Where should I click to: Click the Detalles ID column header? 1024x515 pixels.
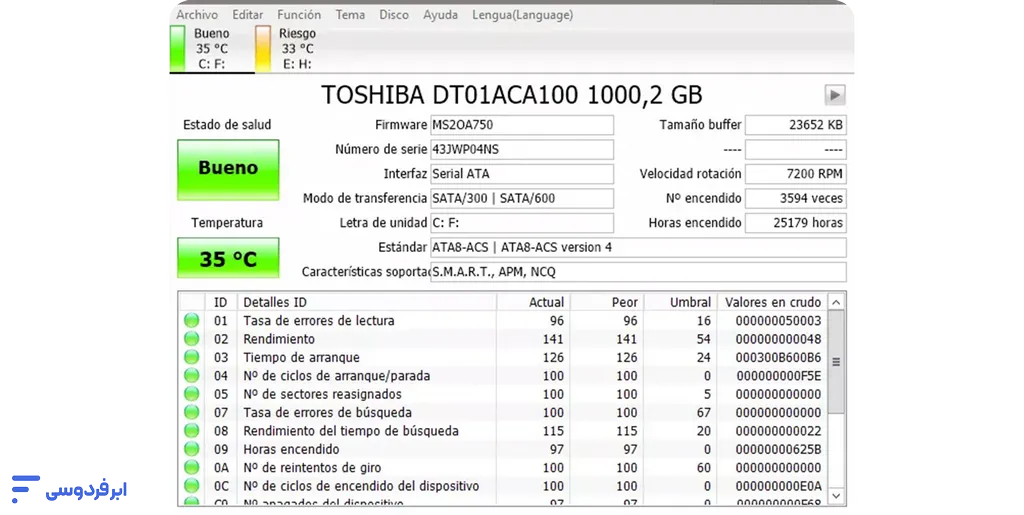click(366, 302)
